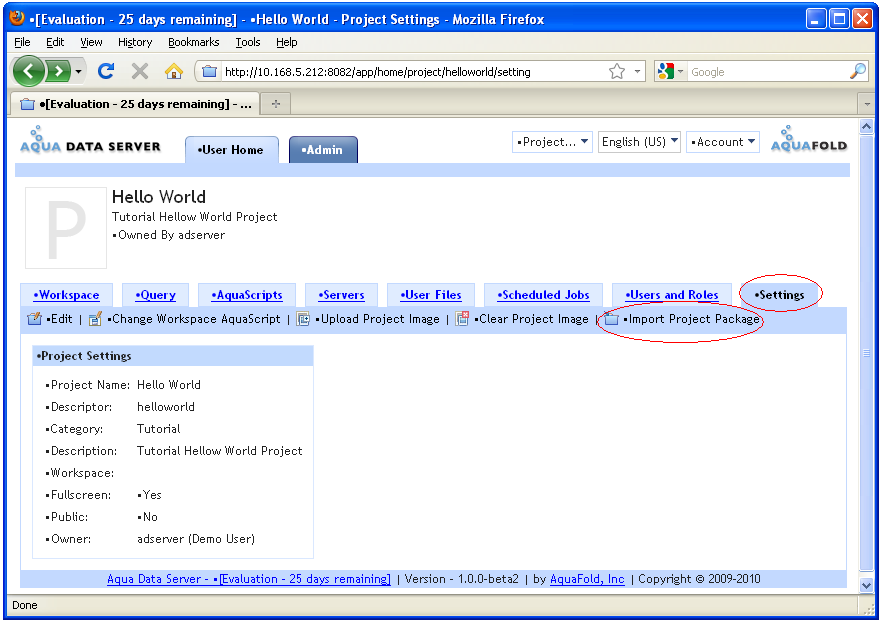Click the Aqua Data Server logo
883x621 pixels.
click(90, 140)
